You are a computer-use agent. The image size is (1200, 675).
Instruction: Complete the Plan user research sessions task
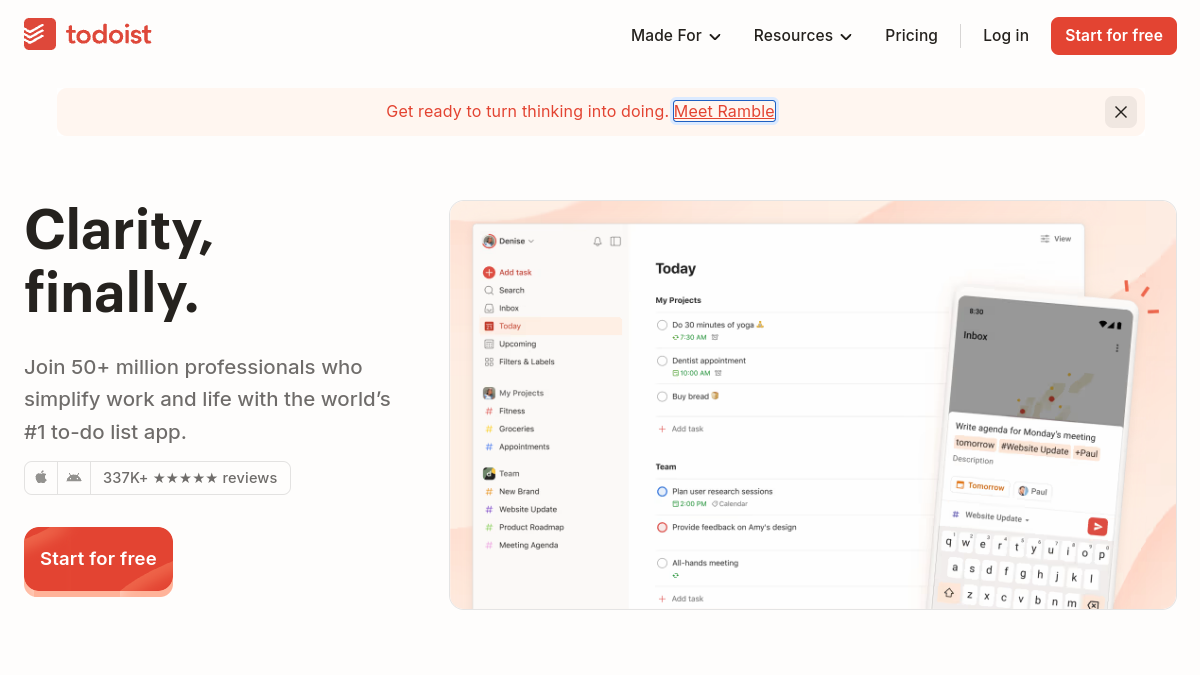(662, 492)
